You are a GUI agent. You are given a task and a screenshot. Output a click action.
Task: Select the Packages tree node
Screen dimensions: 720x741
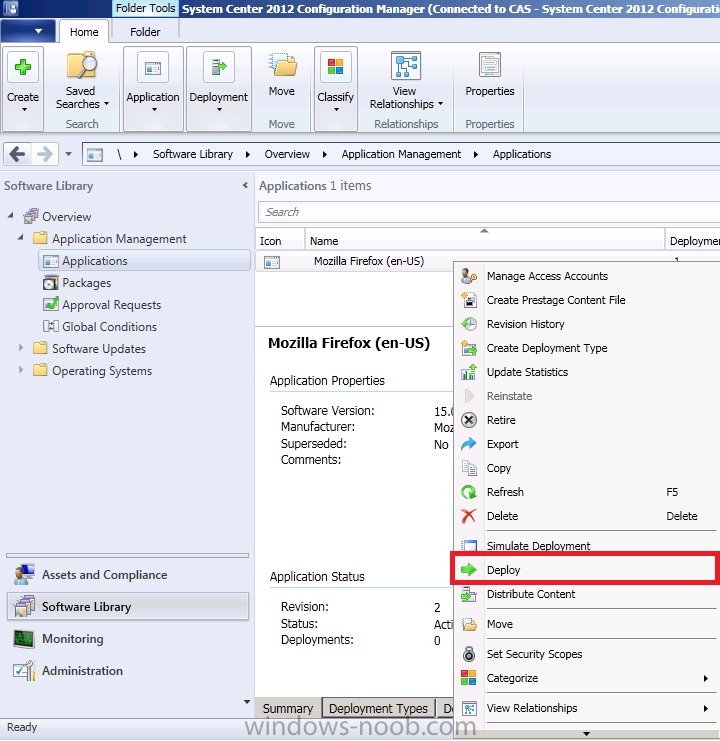pos(86,283)
